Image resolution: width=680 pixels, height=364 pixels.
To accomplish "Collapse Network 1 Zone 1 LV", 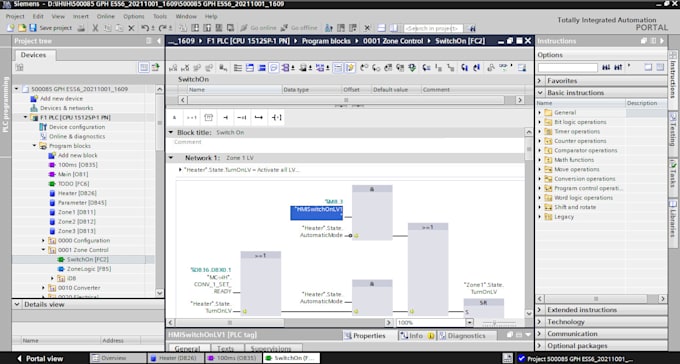I will (x=170, y=158).
